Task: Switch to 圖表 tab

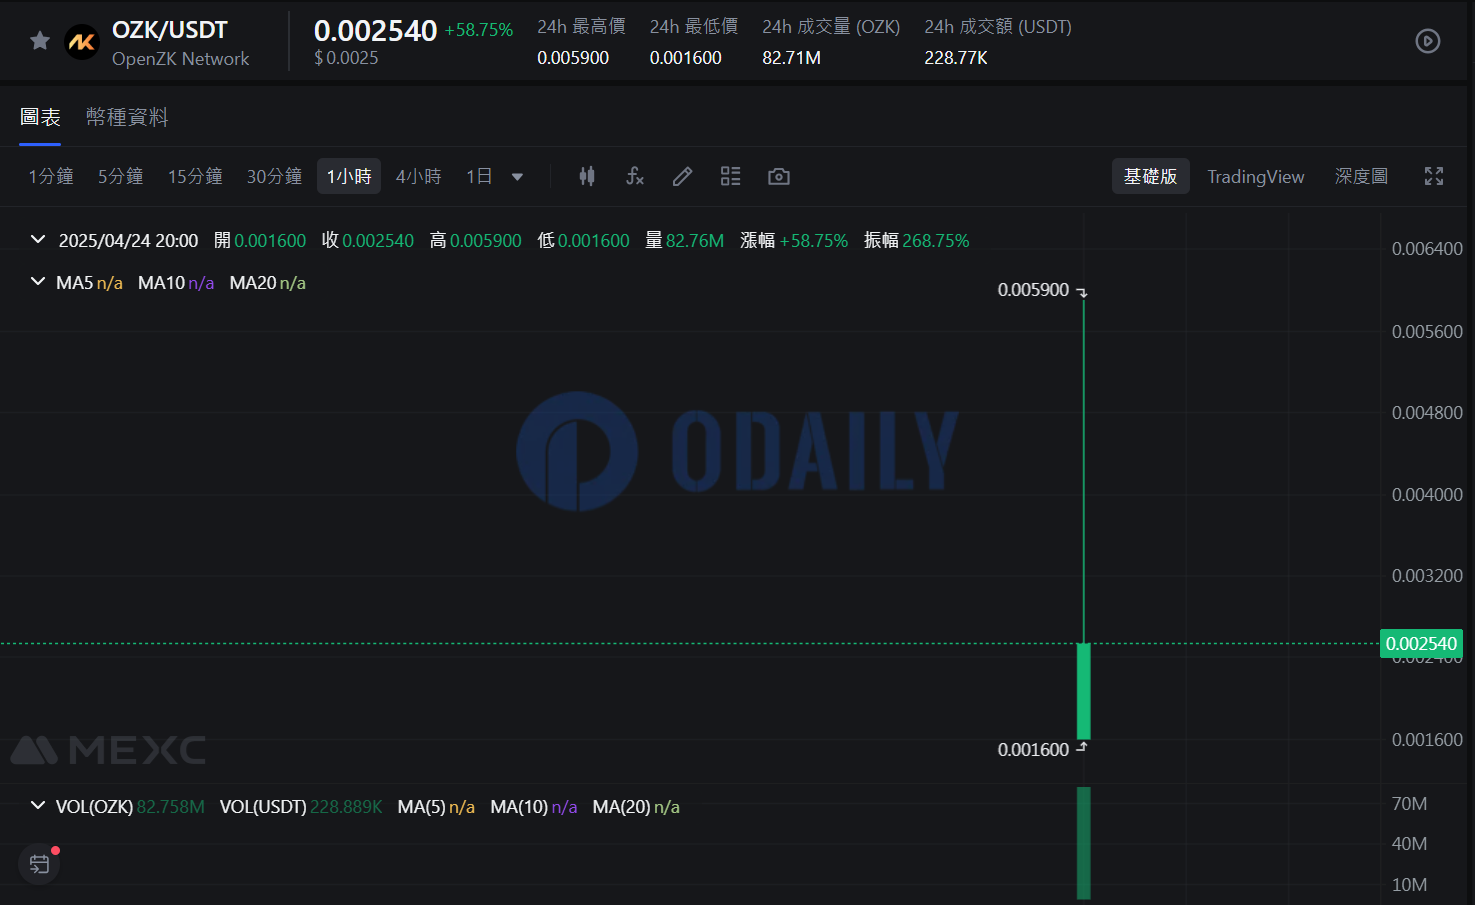Action: [40, 117]
